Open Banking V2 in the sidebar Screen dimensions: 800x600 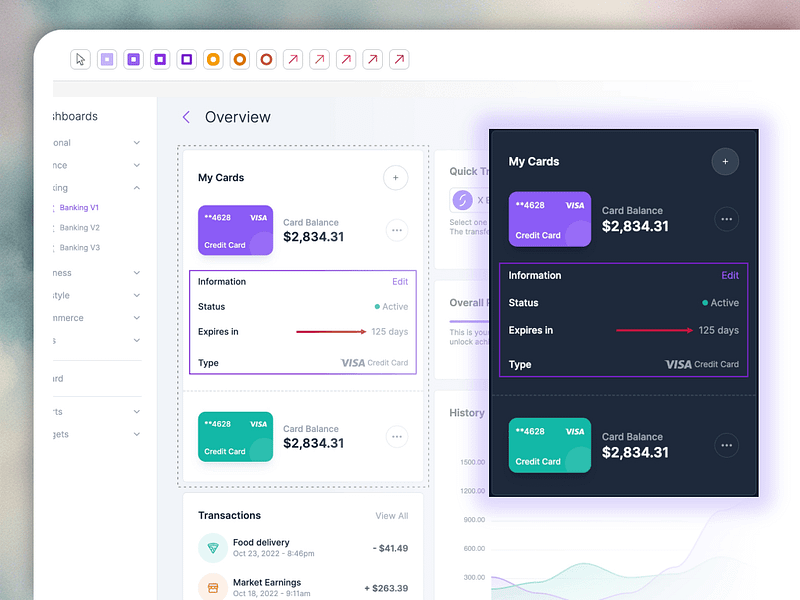80,228
